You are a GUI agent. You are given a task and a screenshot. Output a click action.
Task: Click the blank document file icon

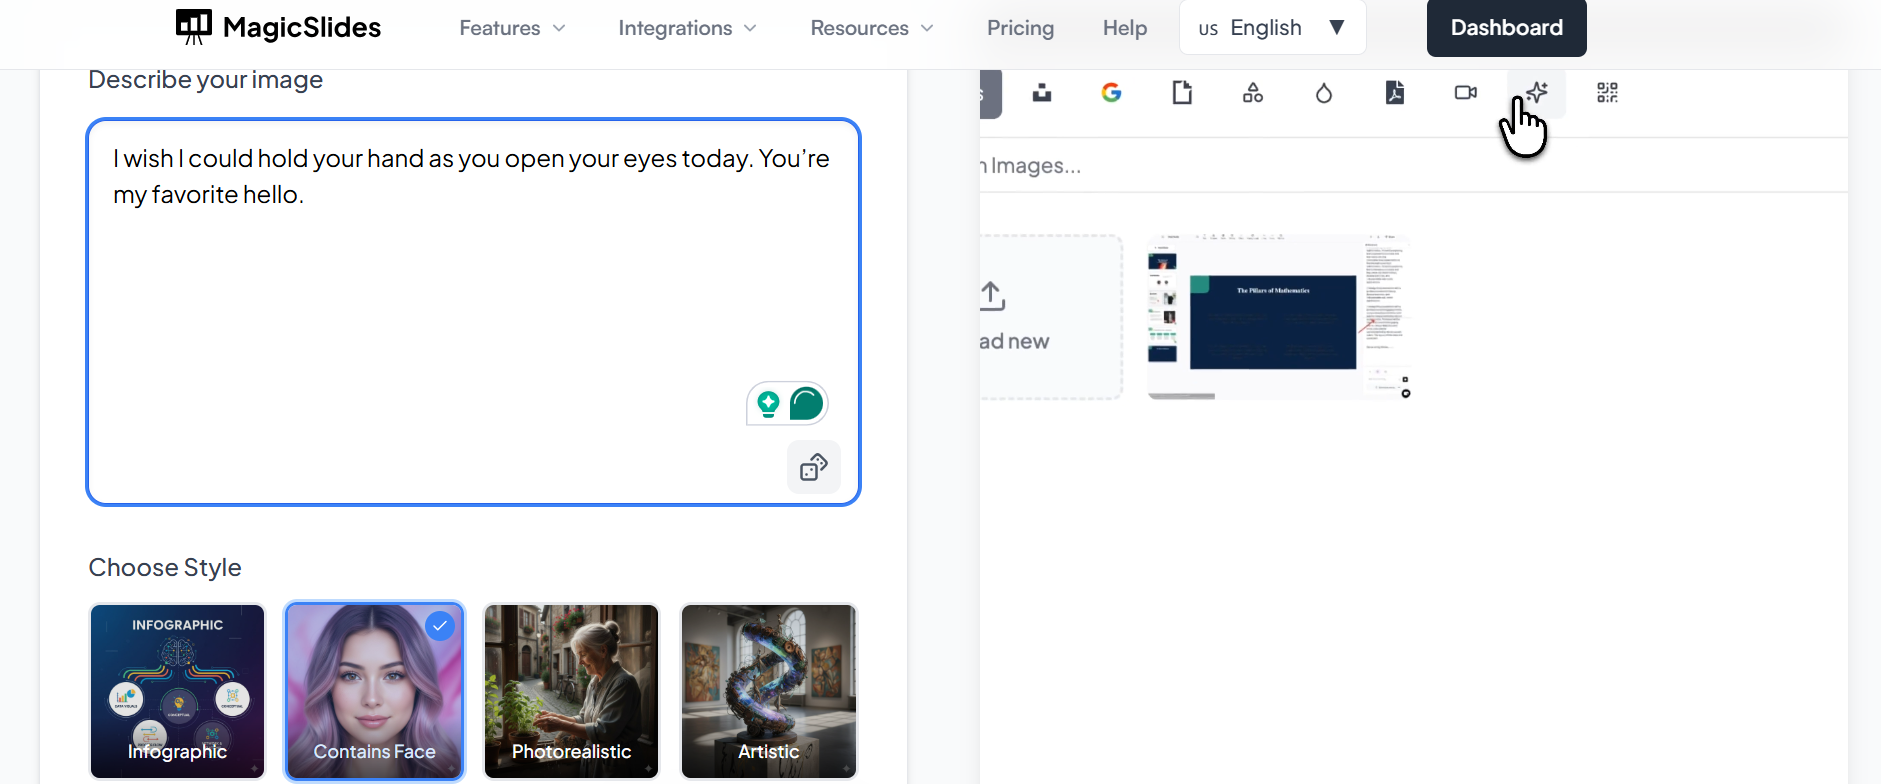pyautogui.click(x=1182, y=93)
